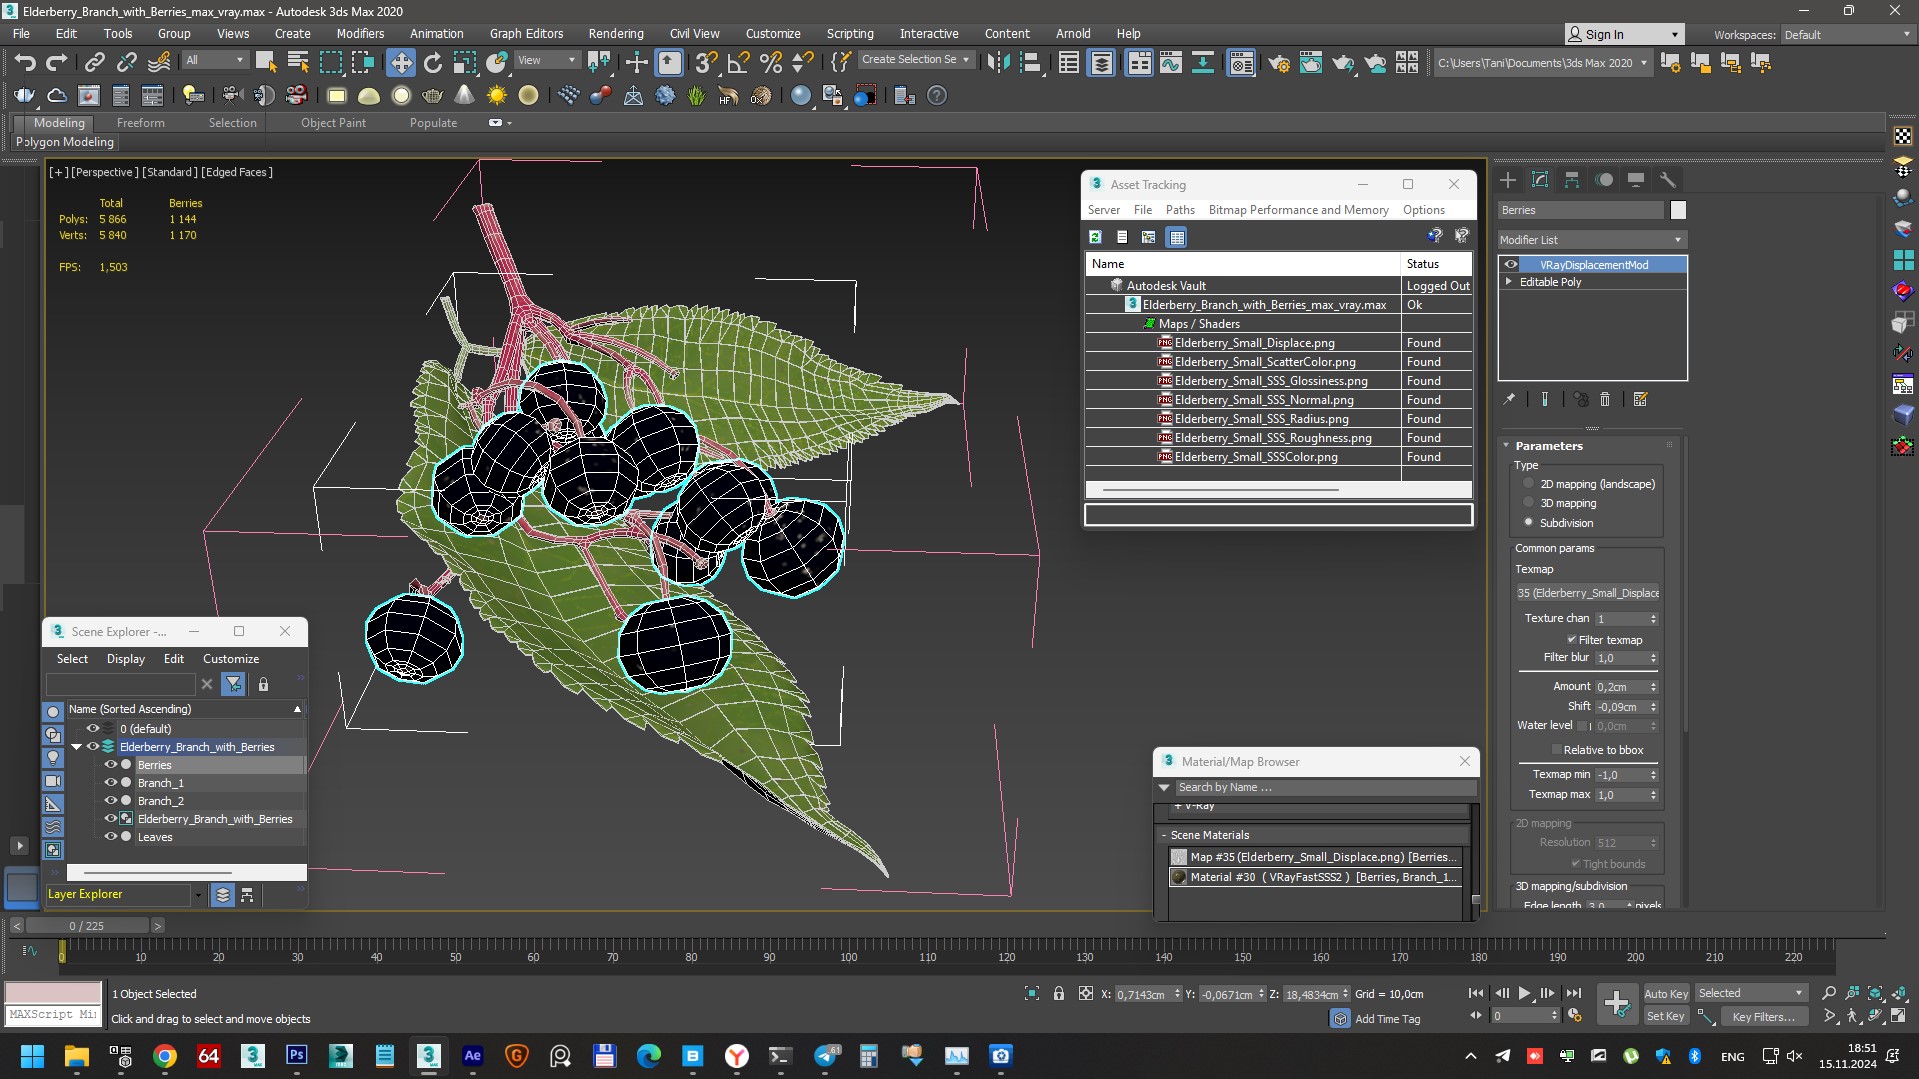Open the Workspaces Default dropdown
Image resolution: width=1919 pixels, height=1079 pixels.
(x=1847, y=34)
